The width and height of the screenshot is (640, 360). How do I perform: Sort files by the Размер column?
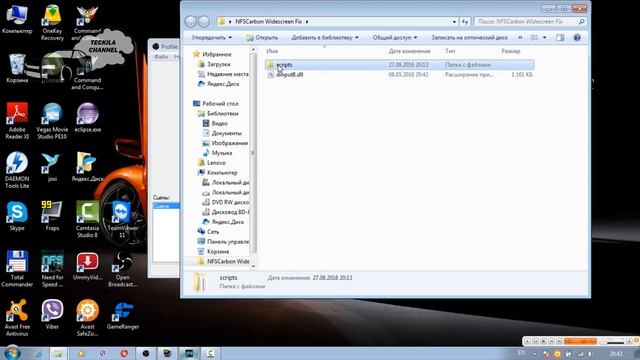(x=511, y=51)
